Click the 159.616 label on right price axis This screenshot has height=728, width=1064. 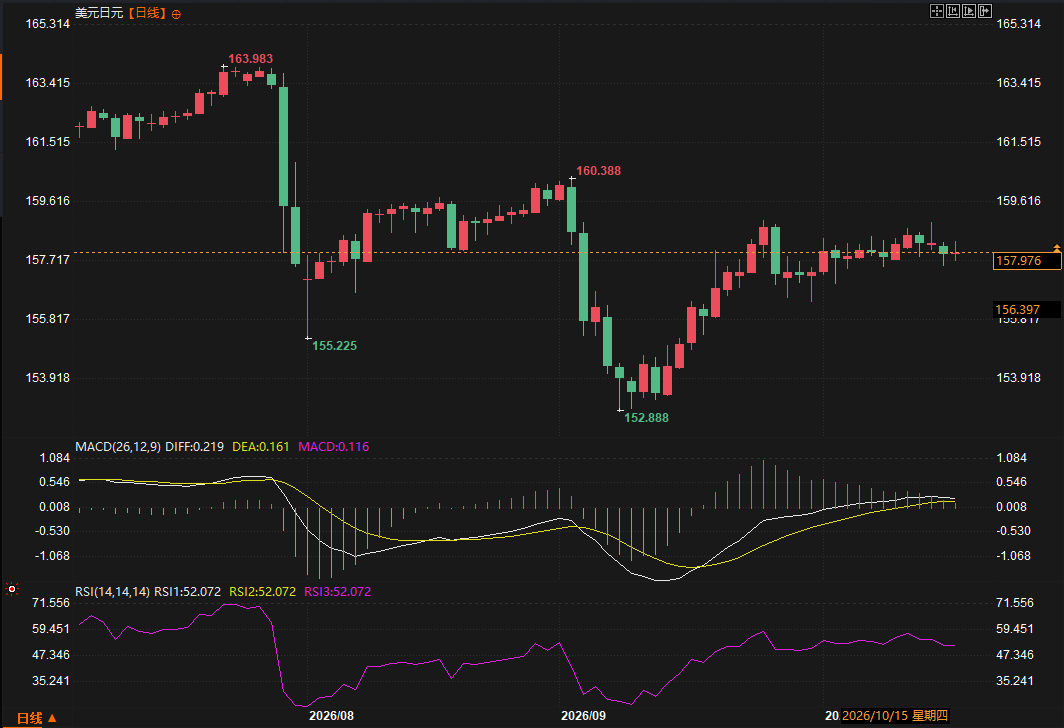pyautogui.click(x=1019, y=201)
